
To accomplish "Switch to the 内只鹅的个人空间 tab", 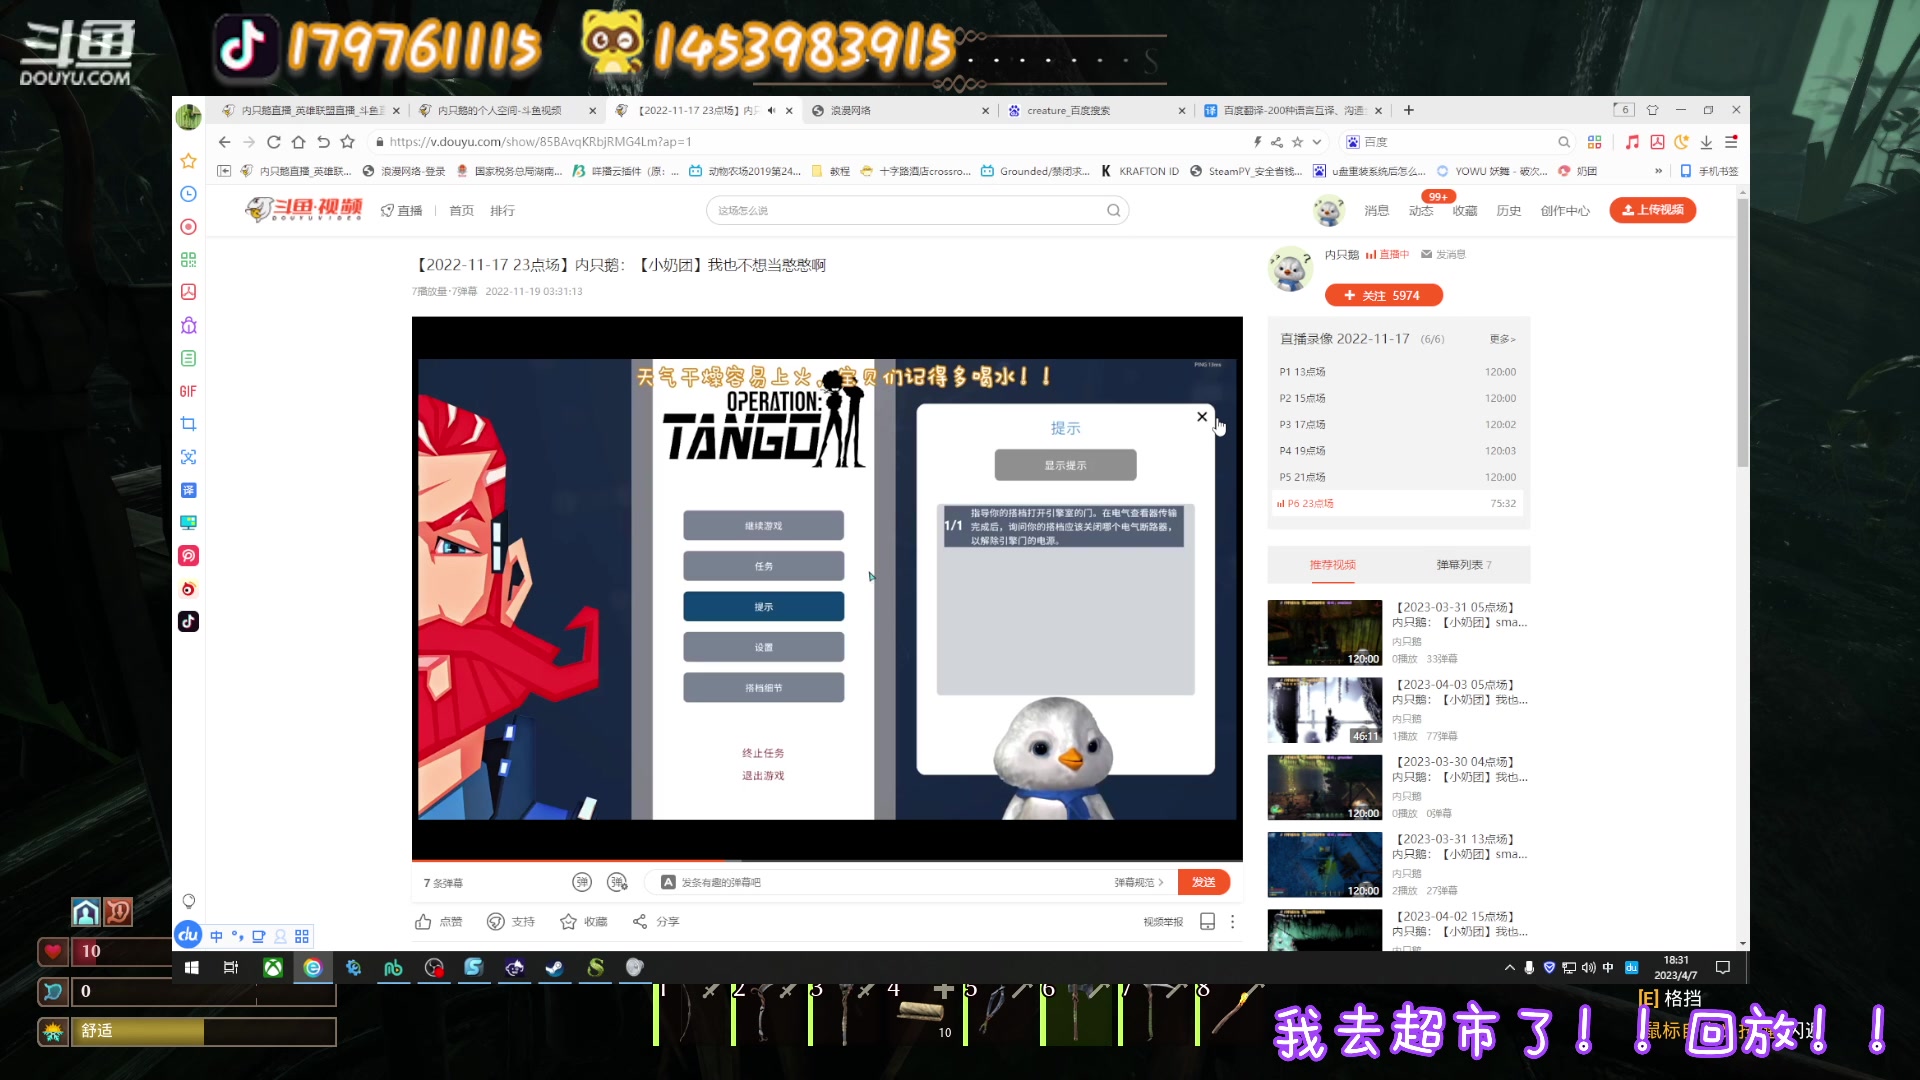I will point(506,110).
